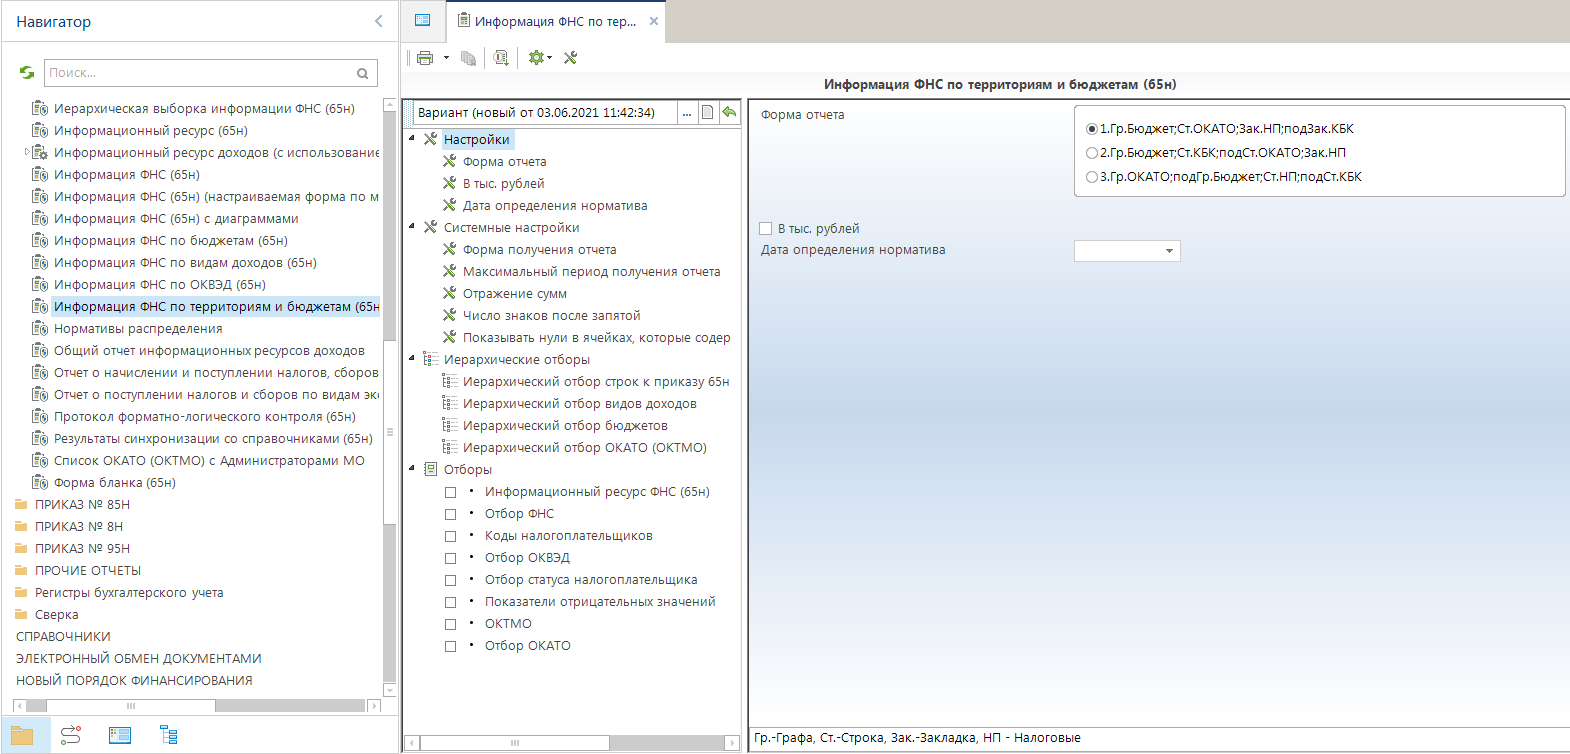Click the Навигатор search input field
Viewport: 1570px width, 754px height.
[200, 73]
